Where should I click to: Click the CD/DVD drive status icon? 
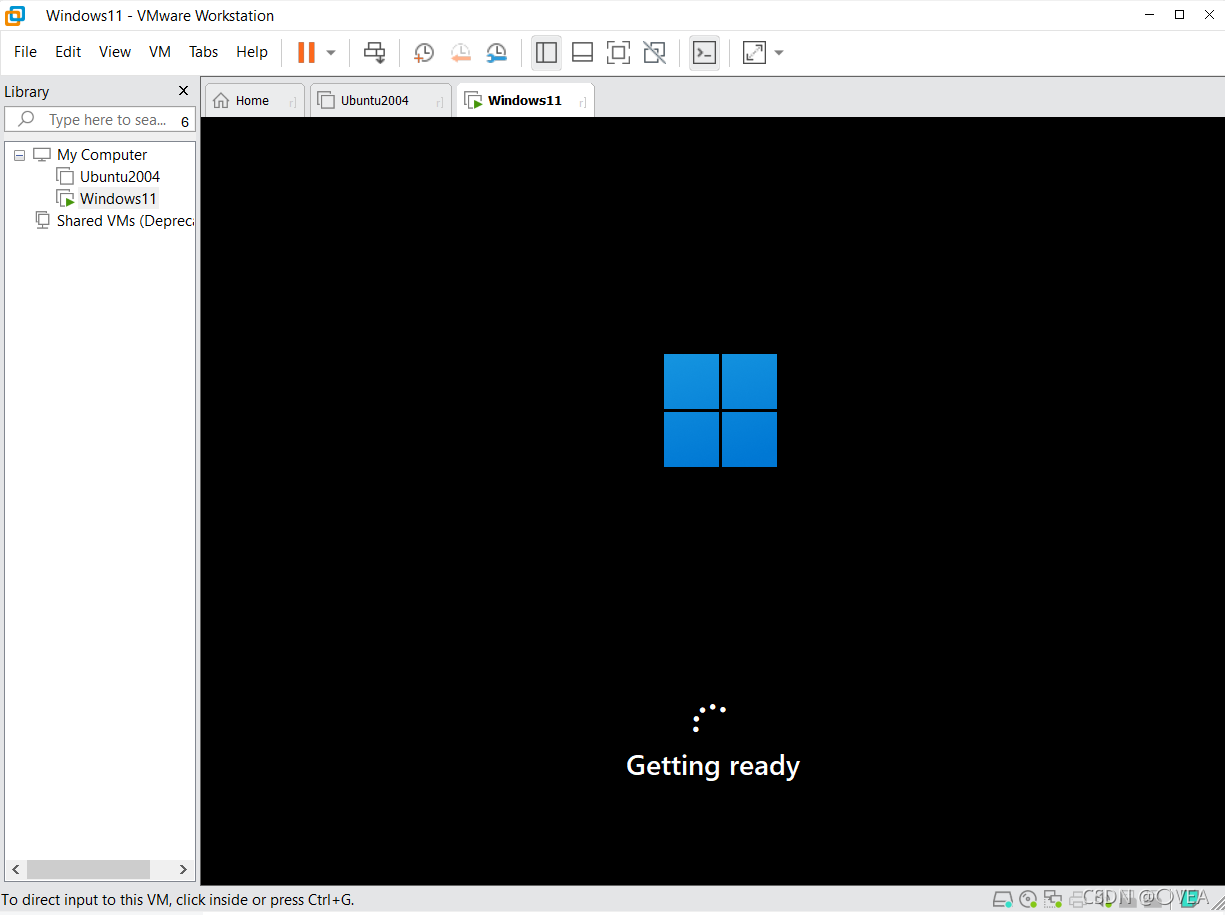point(1028,899)
